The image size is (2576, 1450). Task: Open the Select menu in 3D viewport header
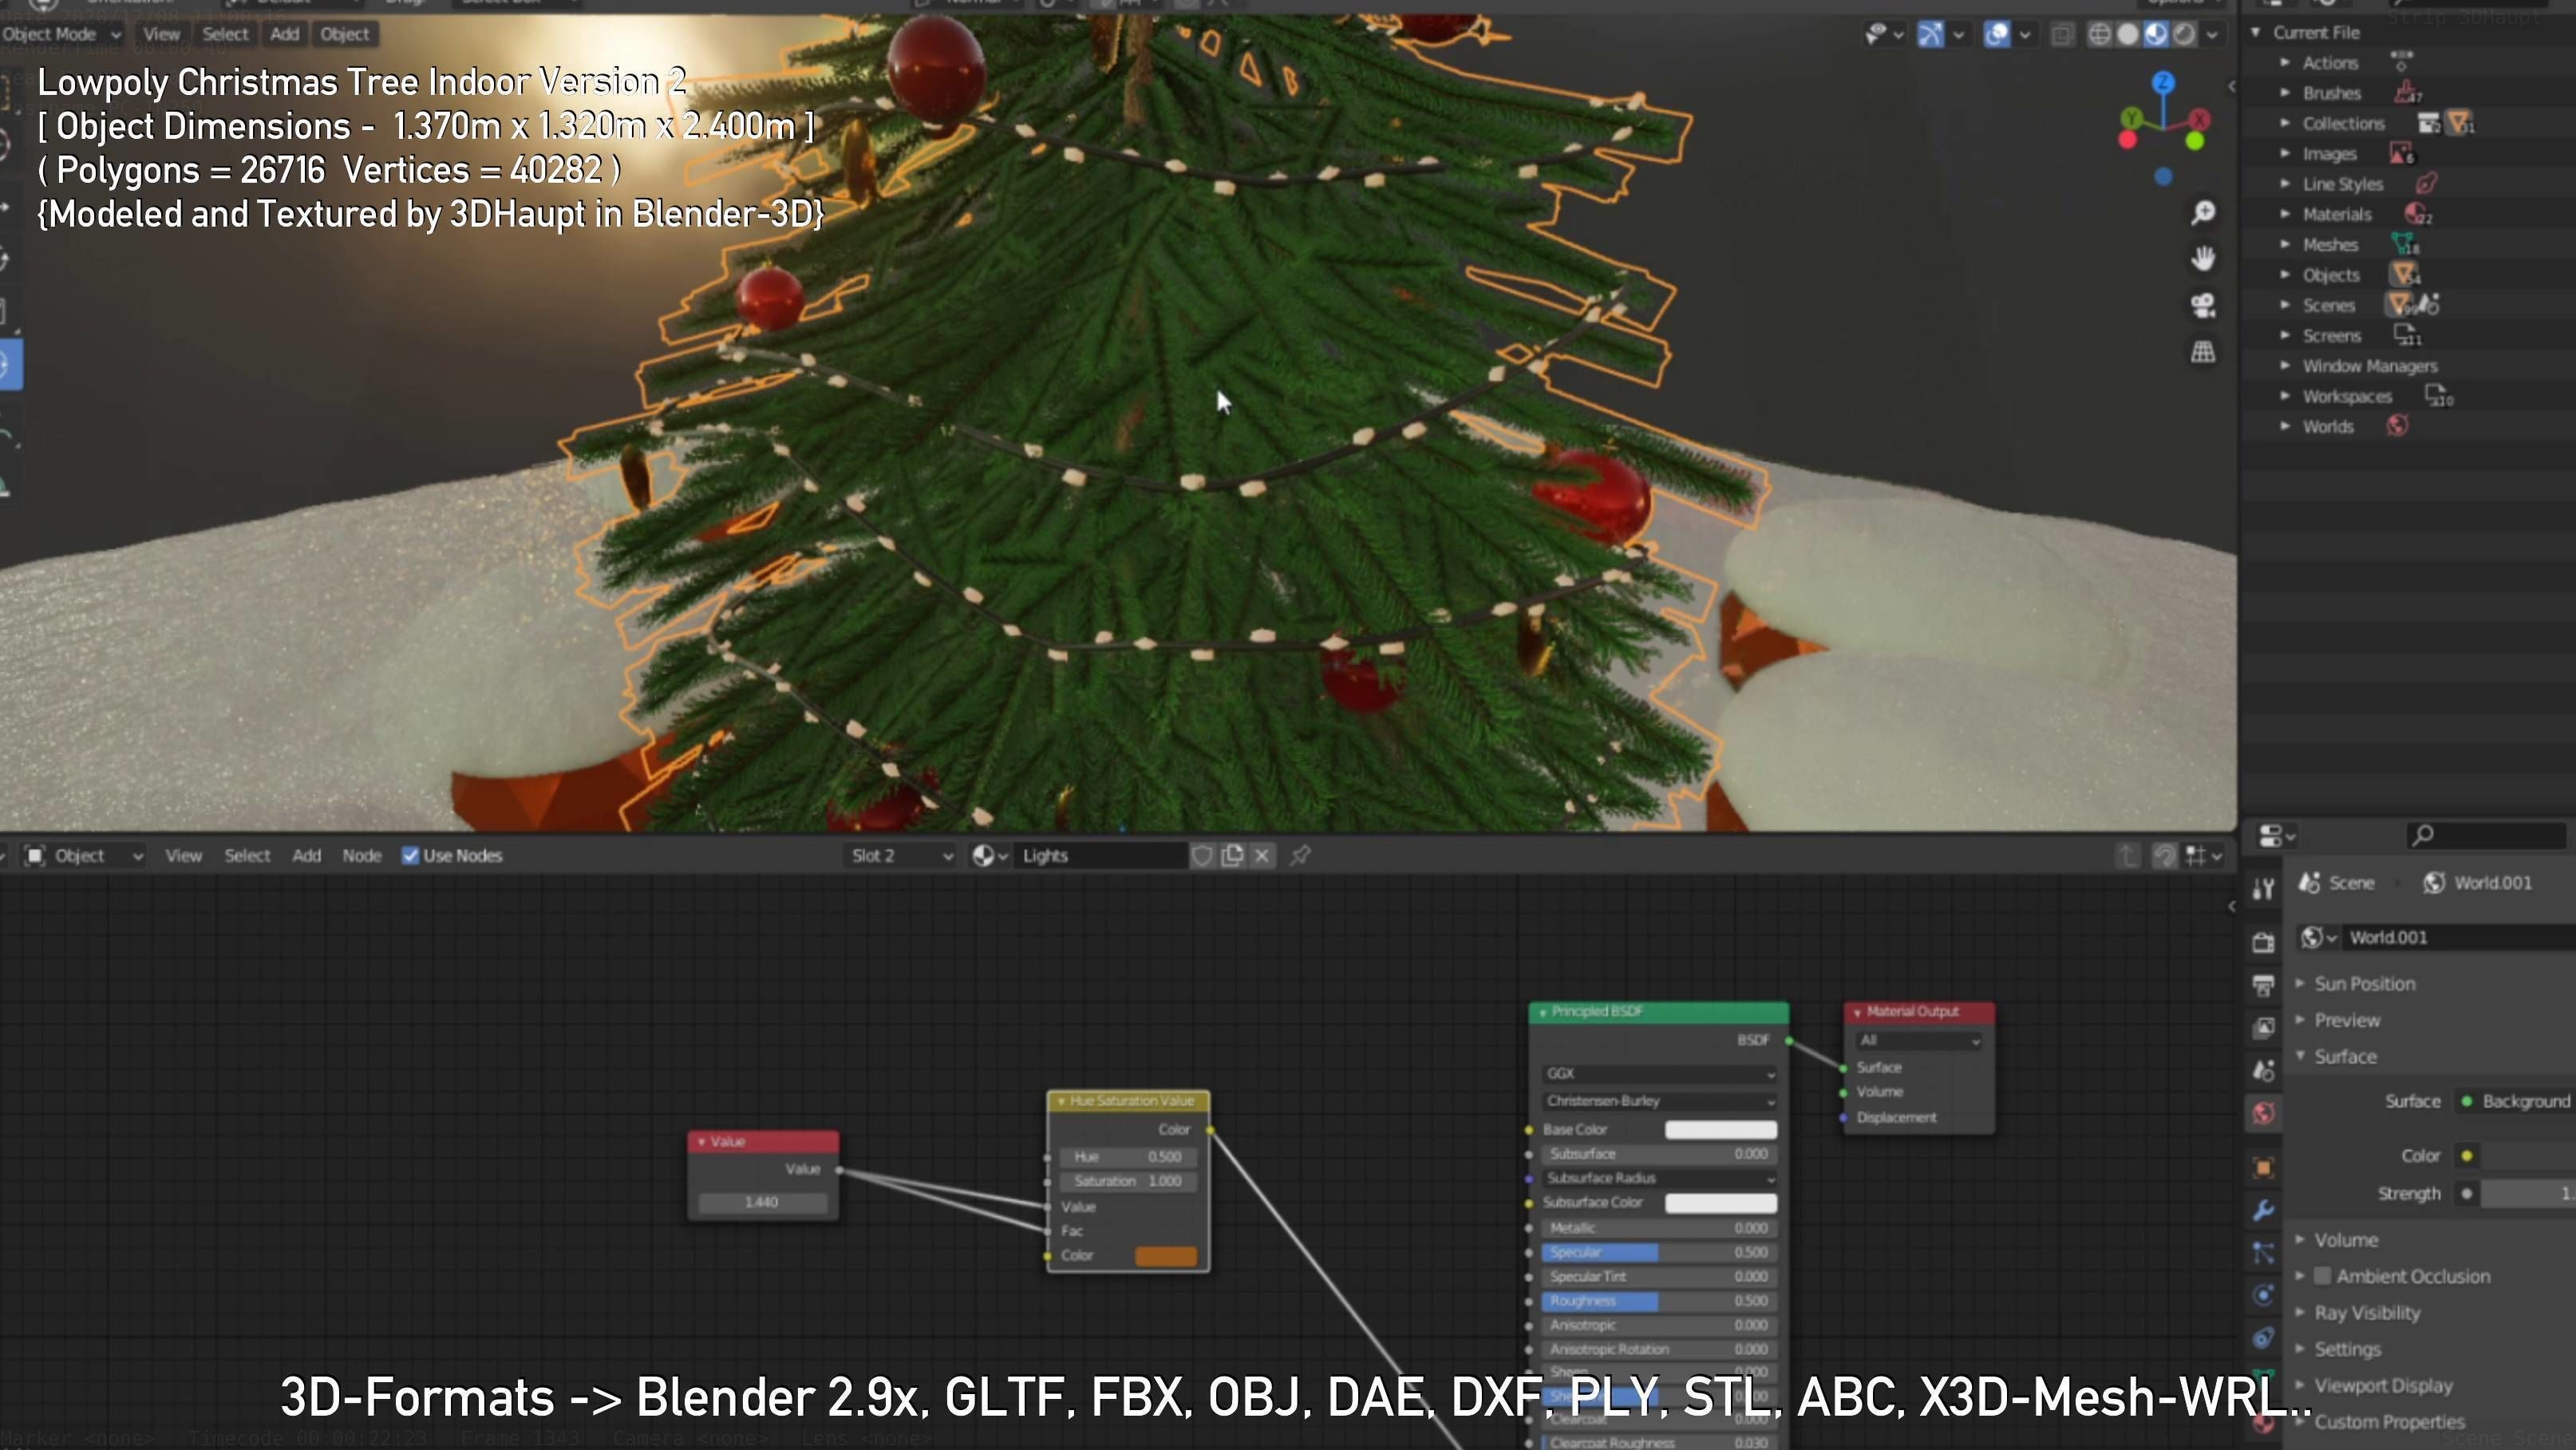click(x=225, y=35)
